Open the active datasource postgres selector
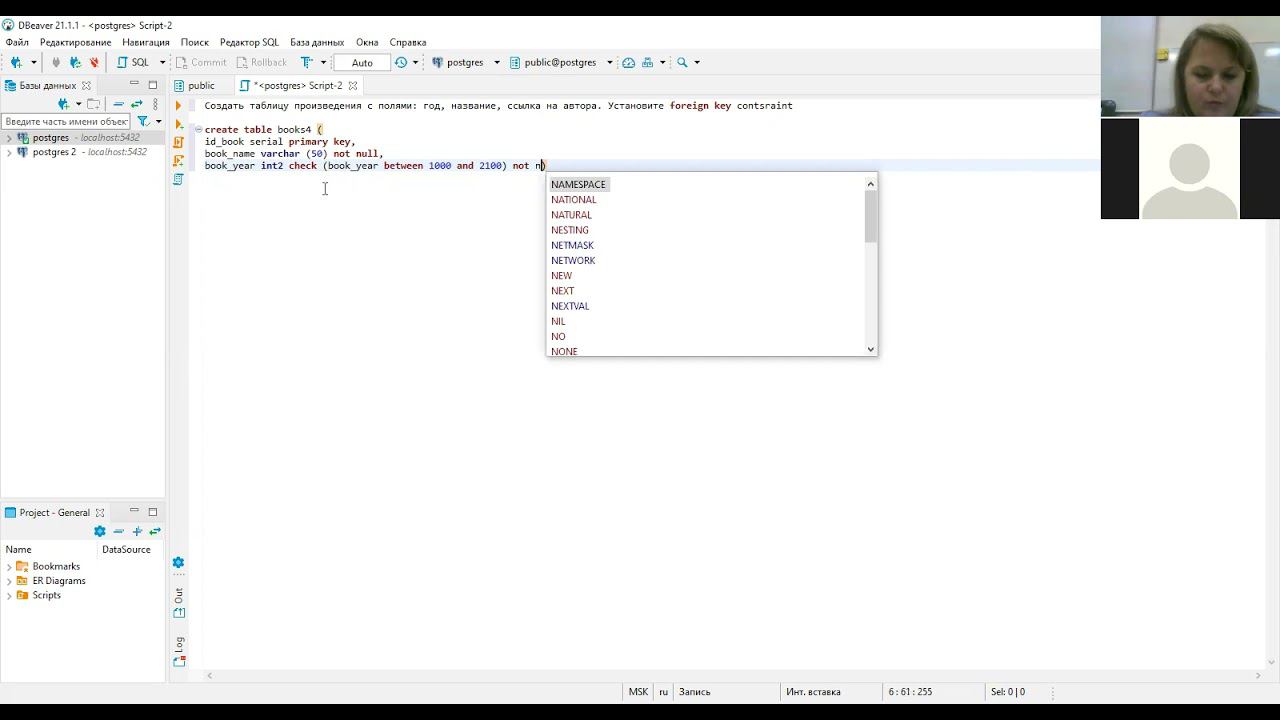This screenshot has width=1280, height=720. (465, 62)
